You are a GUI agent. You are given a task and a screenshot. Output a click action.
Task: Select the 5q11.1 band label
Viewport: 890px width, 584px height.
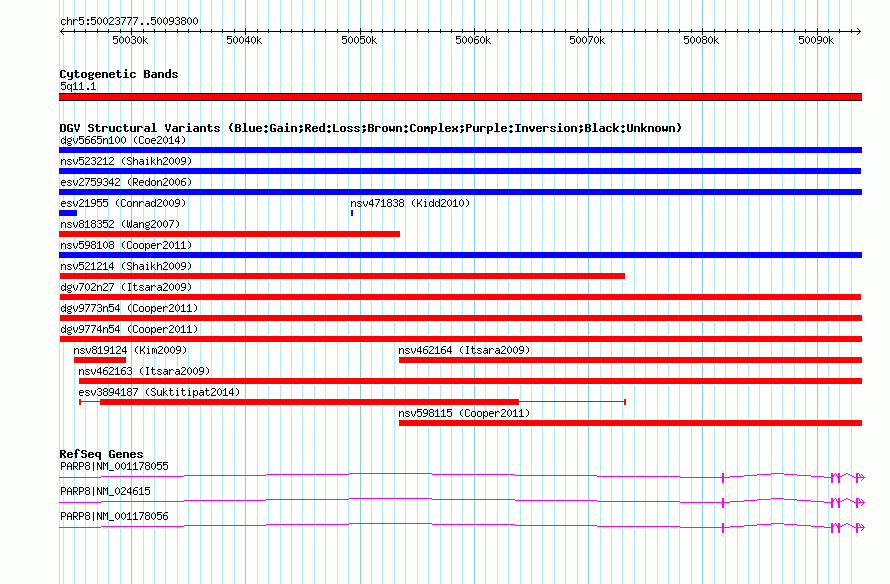[x=78, y=86]
